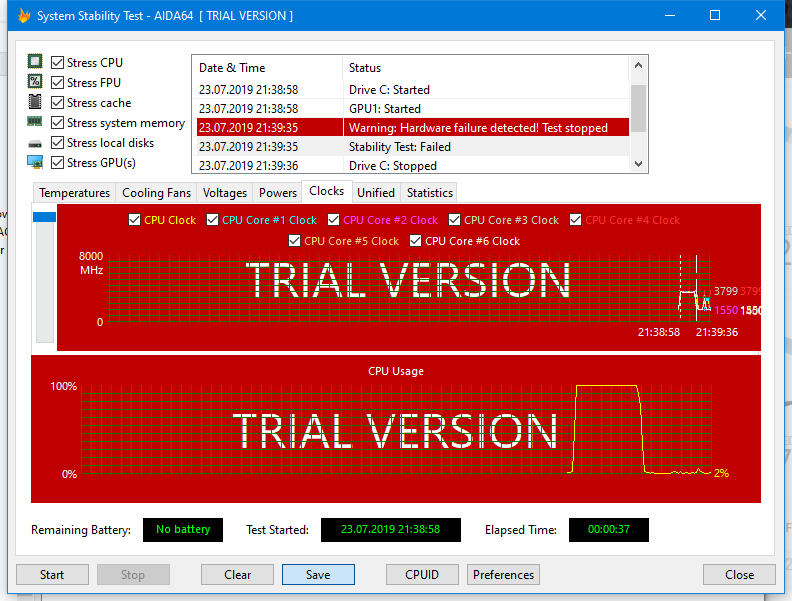This screenshot has width=792, height=601.
Task: Toggle Stress system memory checkbox
Action: [58, 123]
